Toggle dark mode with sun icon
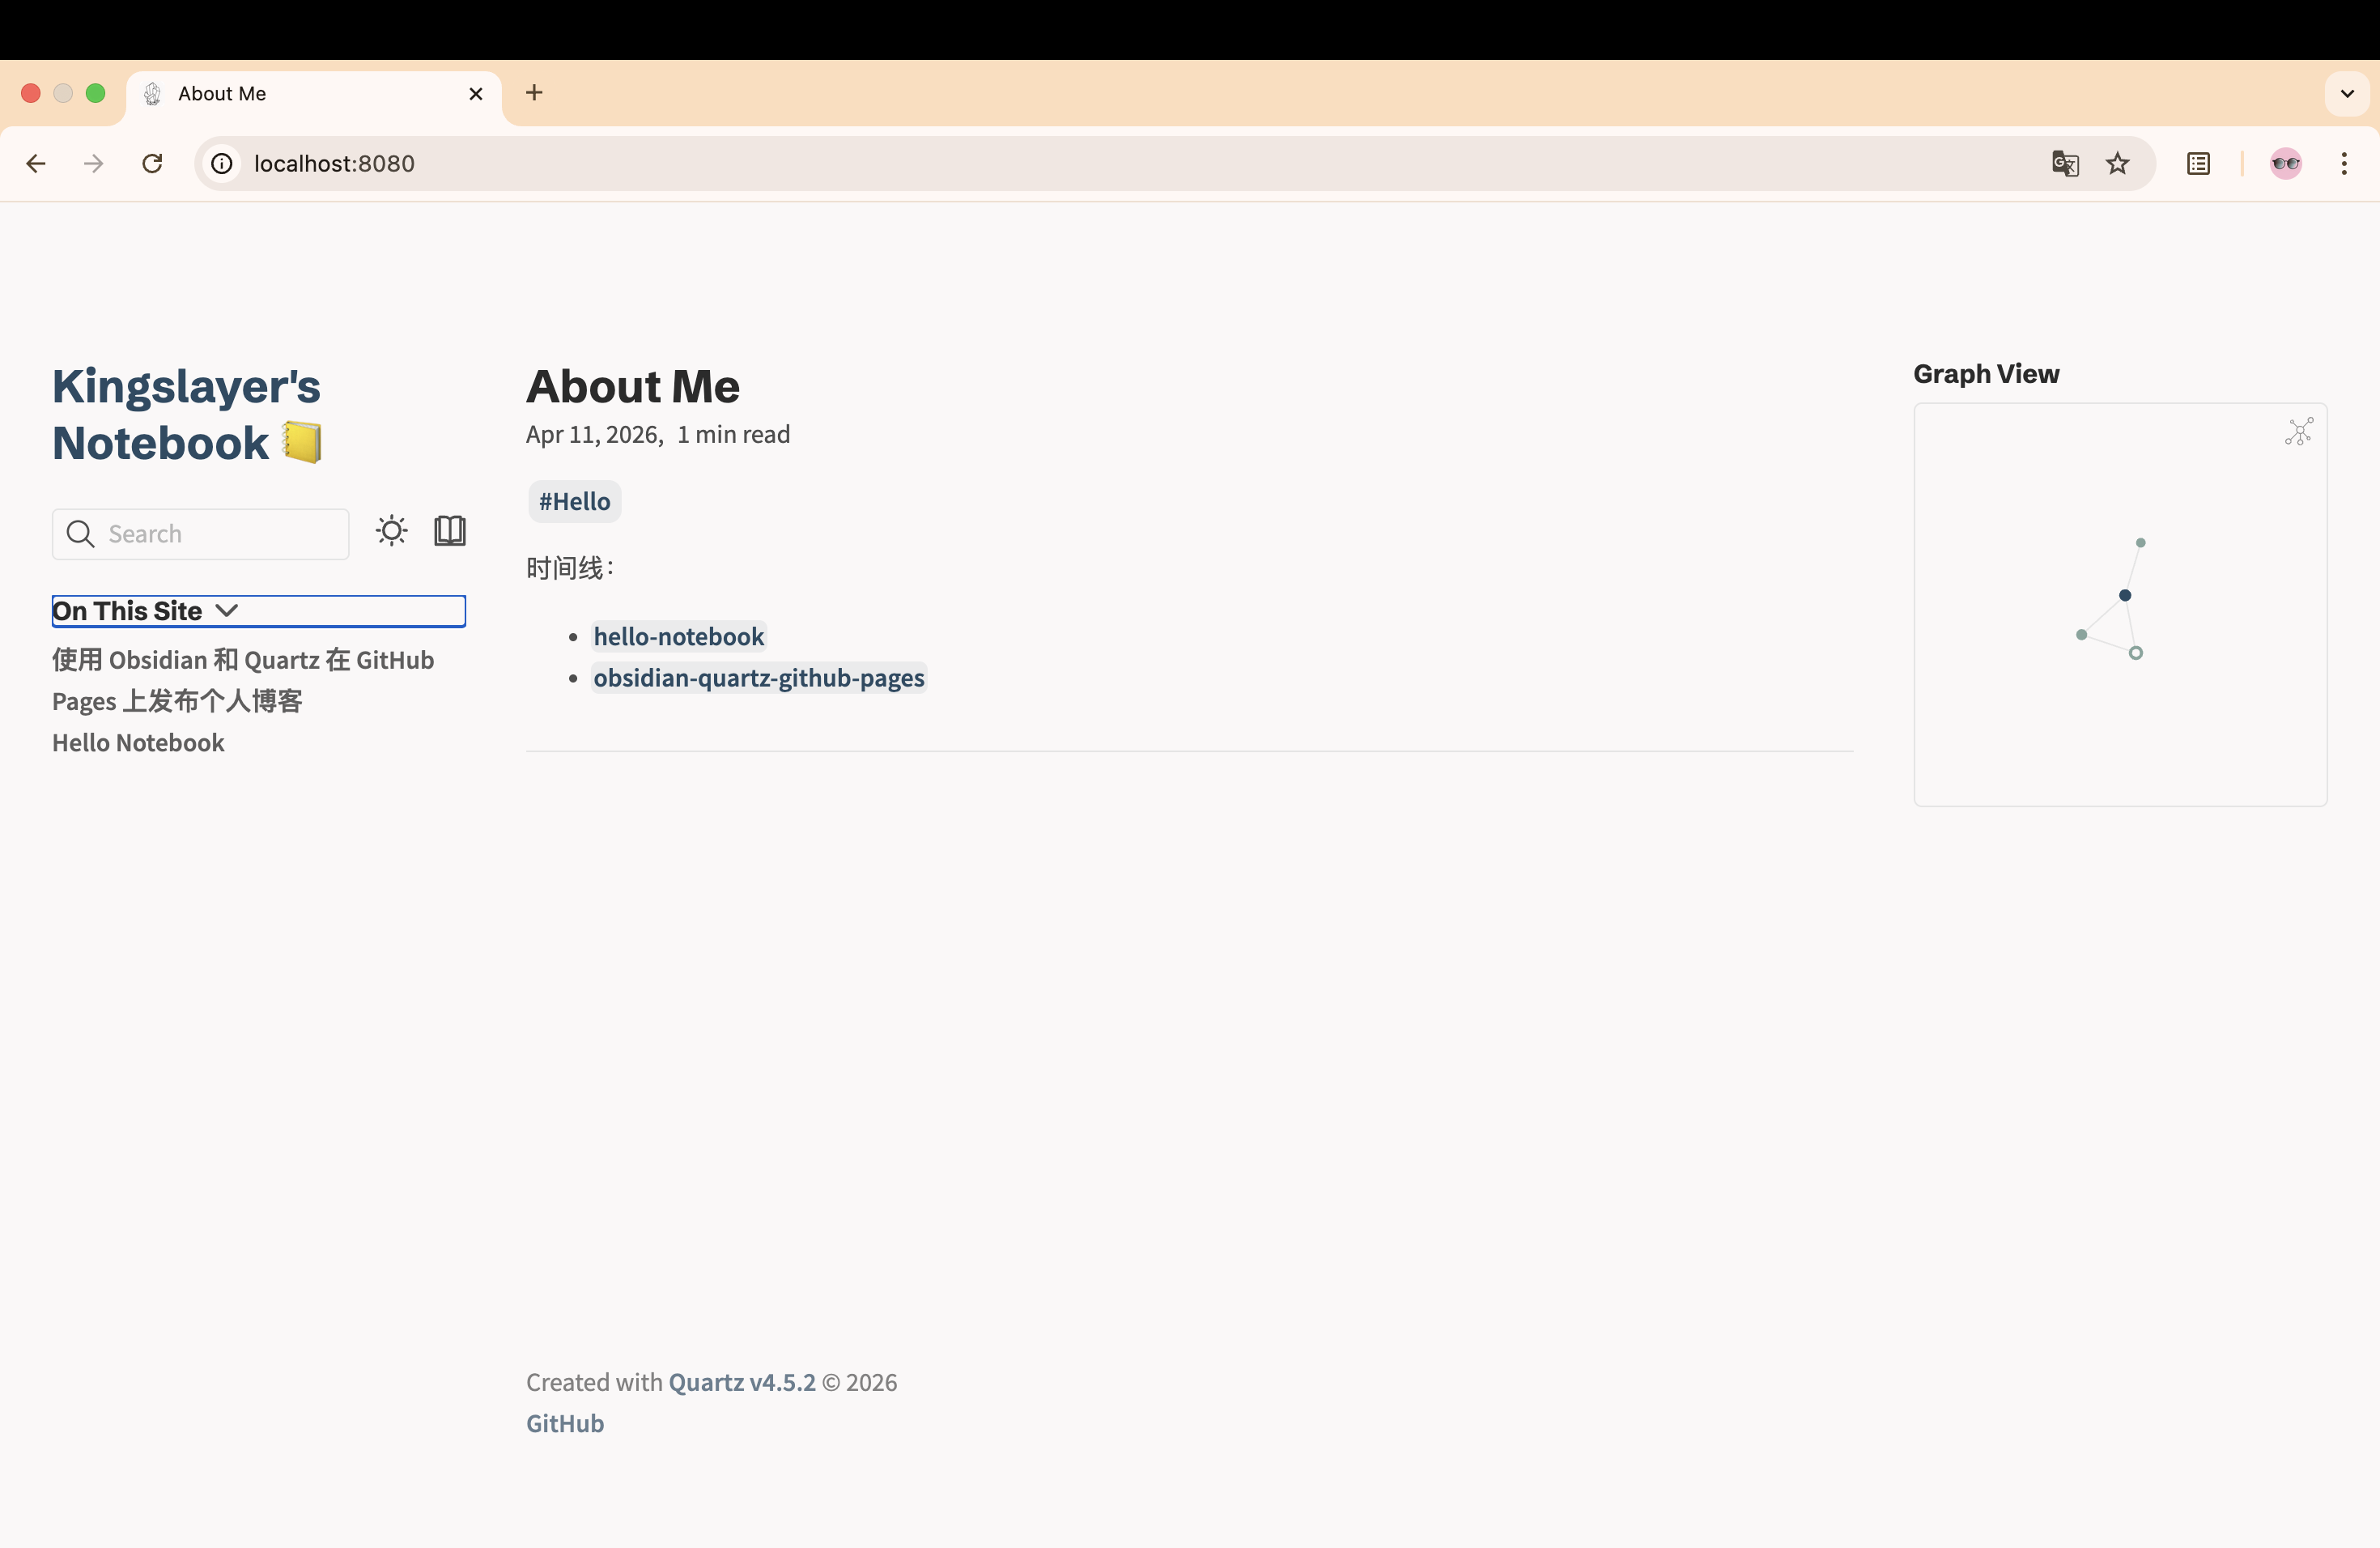The height and width of the screenshot is (1548, 2380). [391, 531]
